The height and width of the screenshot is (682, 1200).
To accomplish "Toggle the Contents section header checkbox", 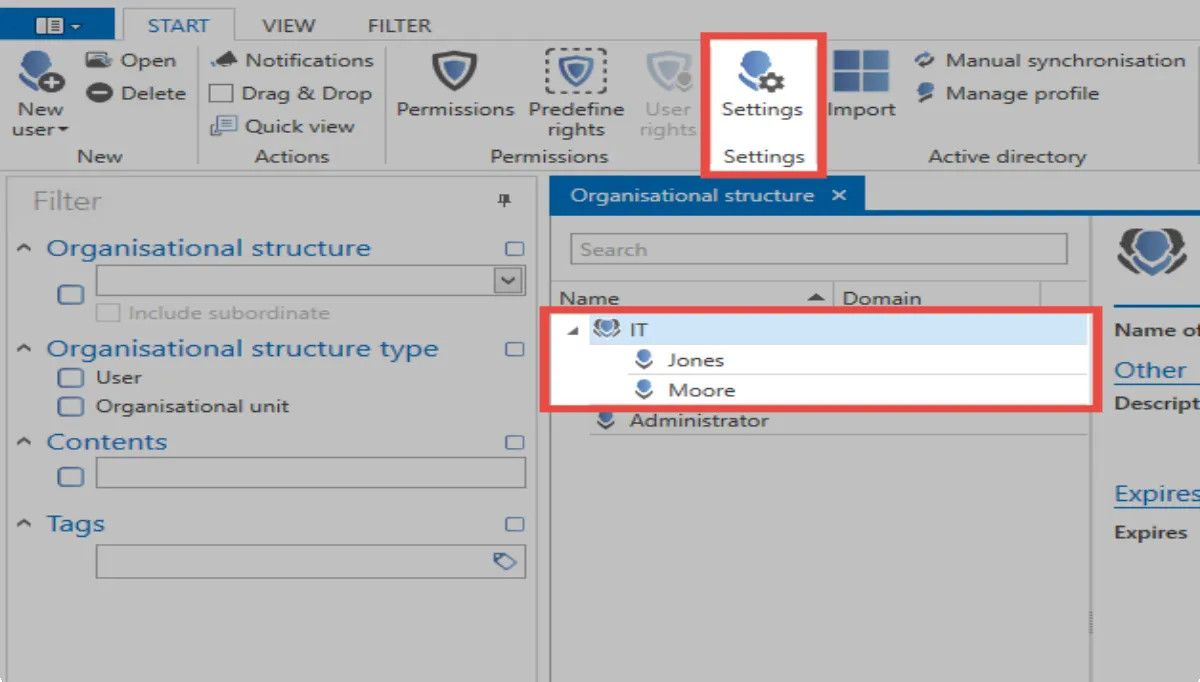I will pos(514,443).
